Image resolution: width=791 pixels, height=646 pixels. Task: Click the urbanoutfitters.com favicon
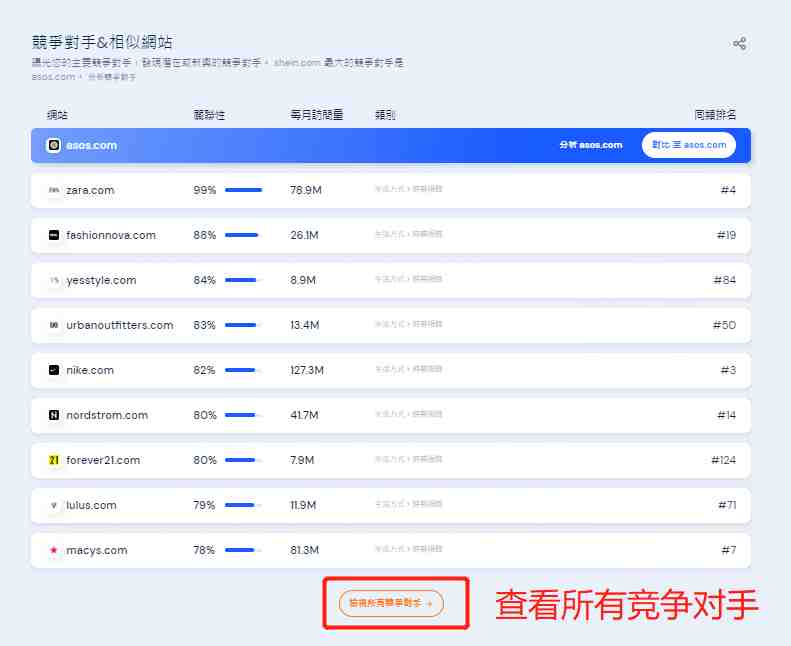coord(54,325)
